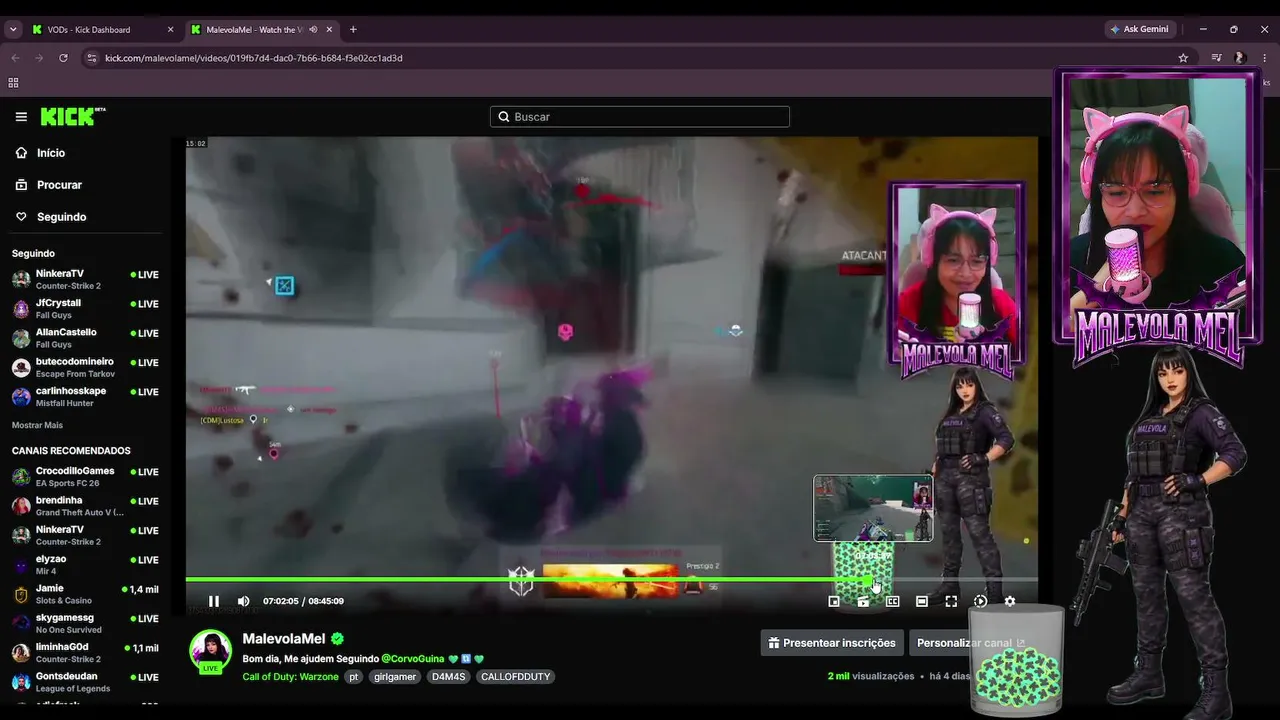Pause the video playback
1280x720 pixels.
pyautogui.click(x=214, y=601)
